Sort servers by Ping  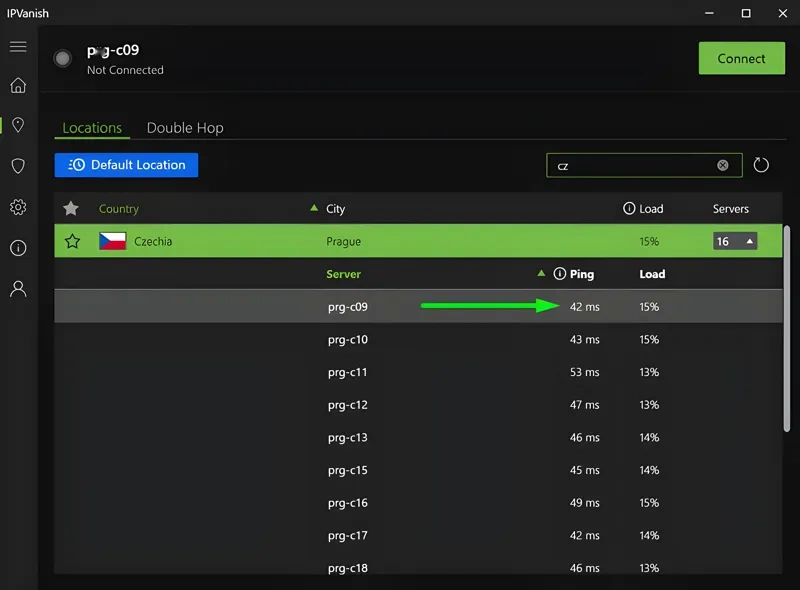tap(582, 274)
